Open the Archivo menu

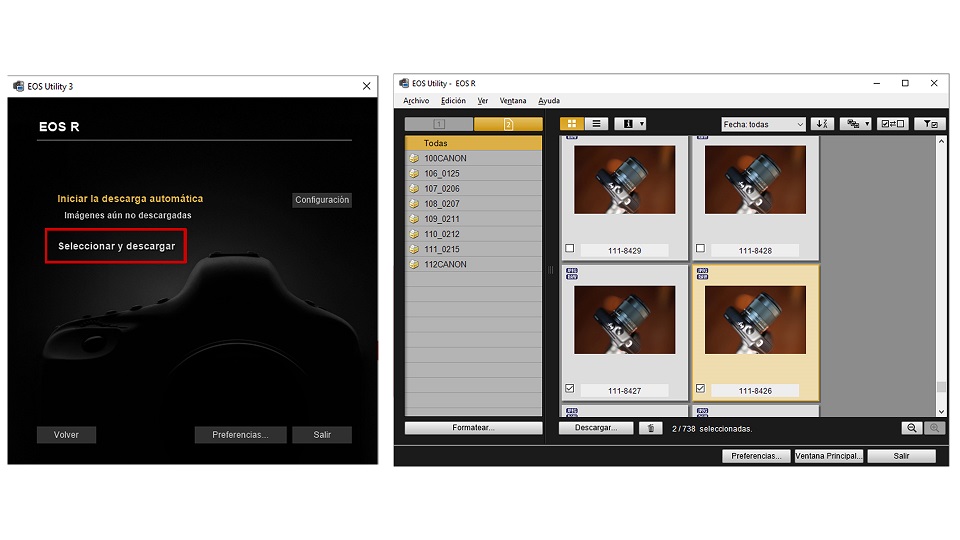point(415,101)
